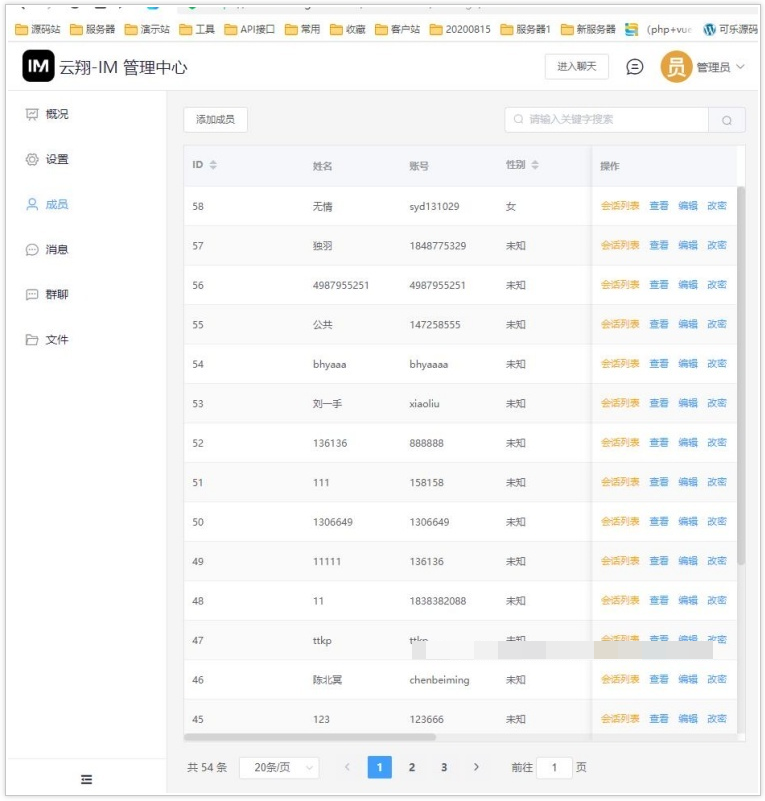Jump to page 3 in pagination

pyautogui.click(x=444, y=767)
